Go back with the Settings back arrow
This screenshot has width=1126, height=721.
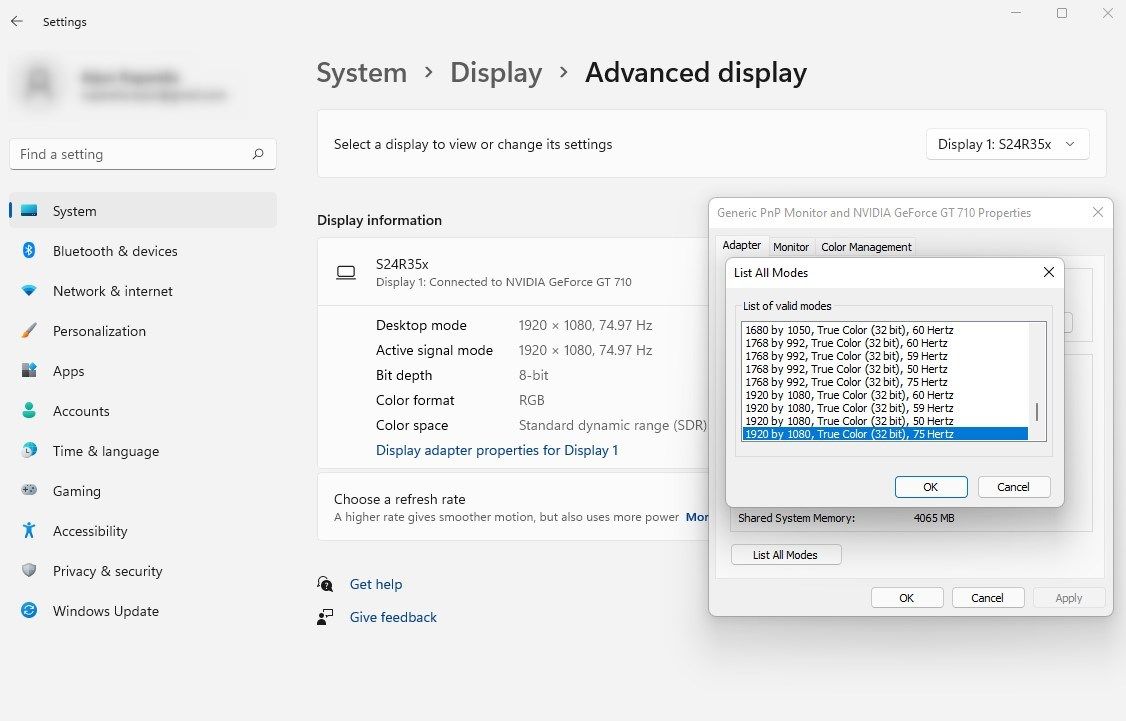tap(17, 22)
